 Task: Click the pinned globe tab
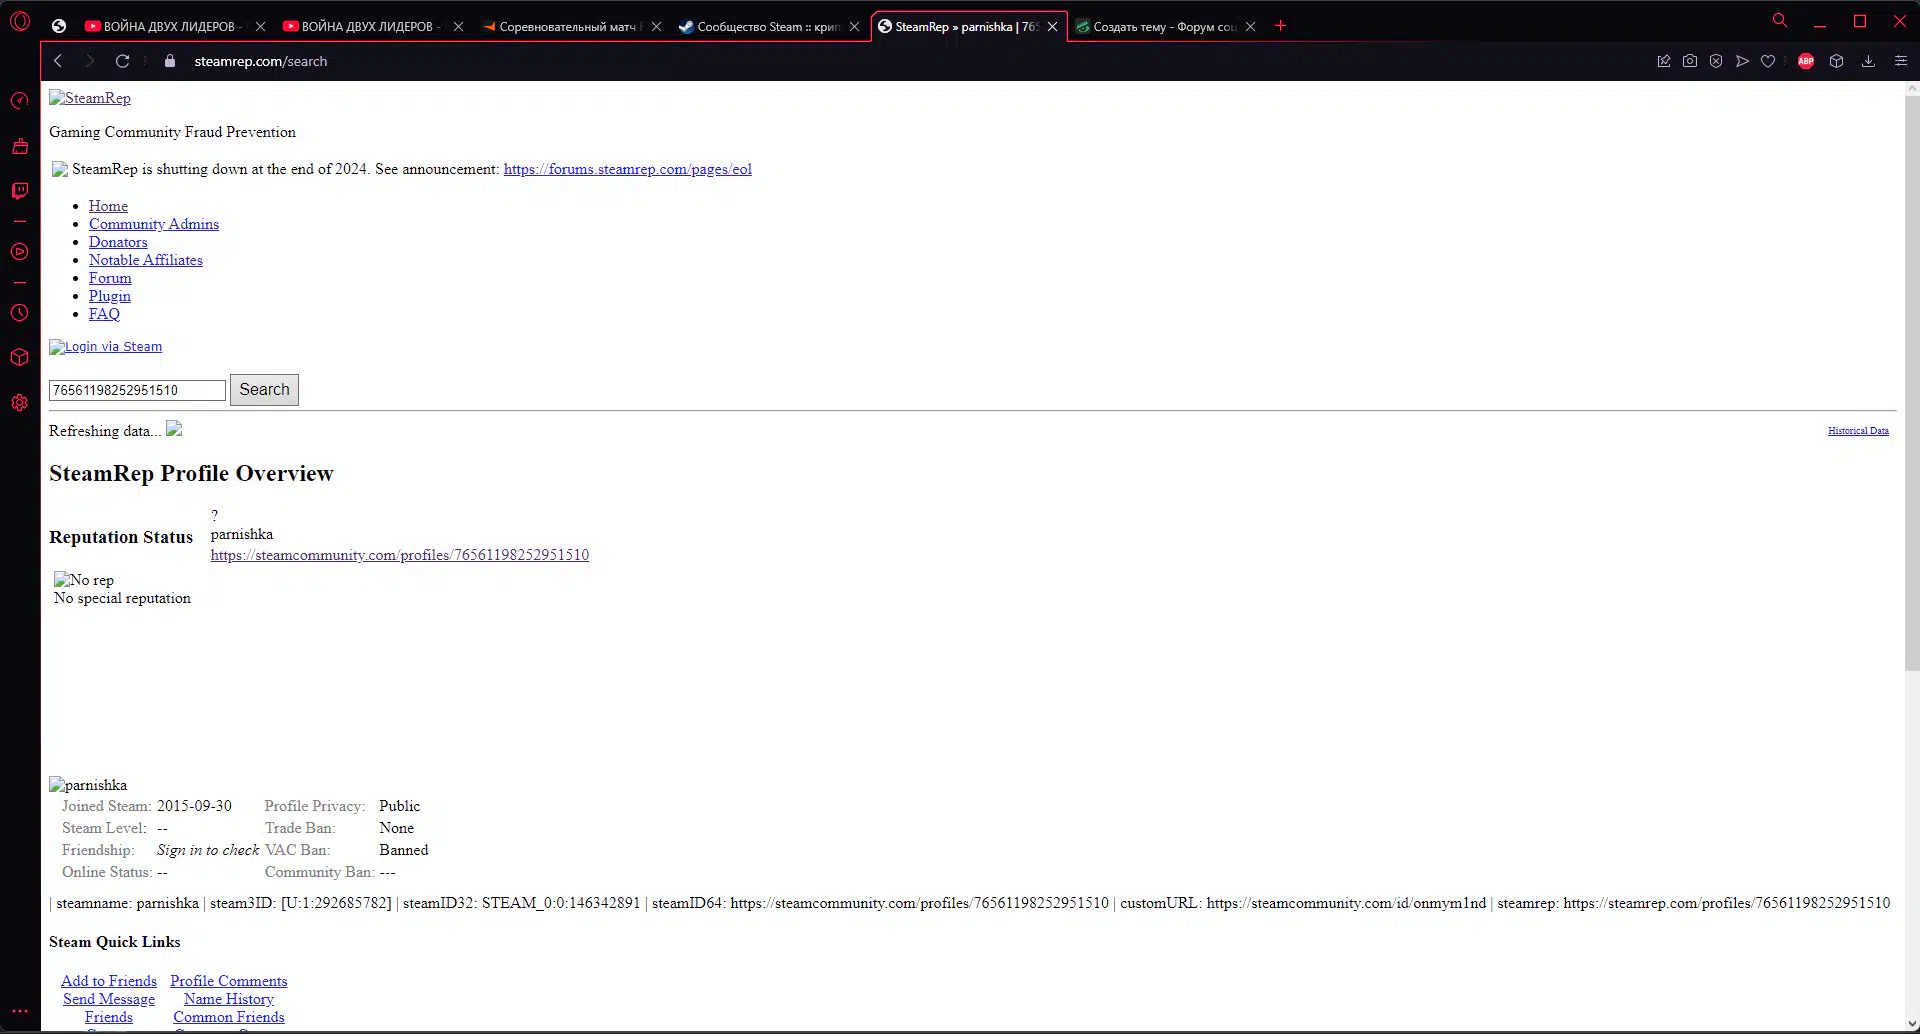click(x=59, y=26)
